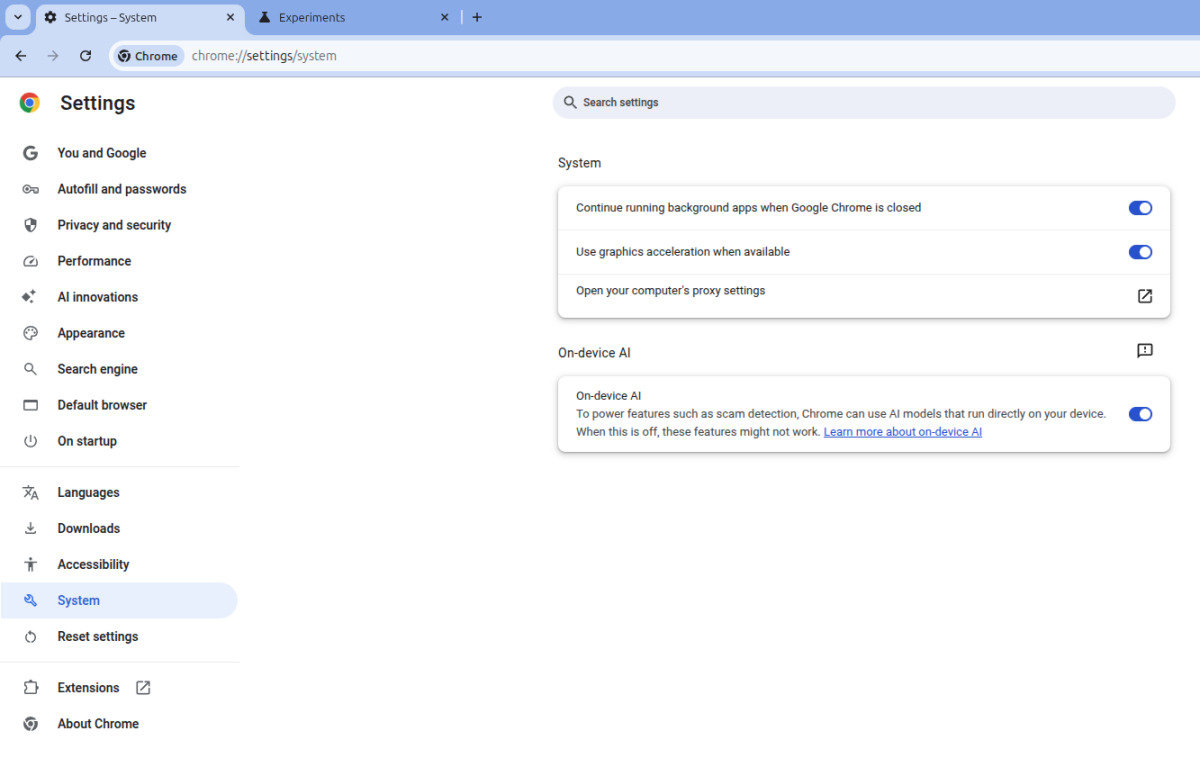
Task: Open a new tab with the plus button
Action: click(x=477, y=17)
